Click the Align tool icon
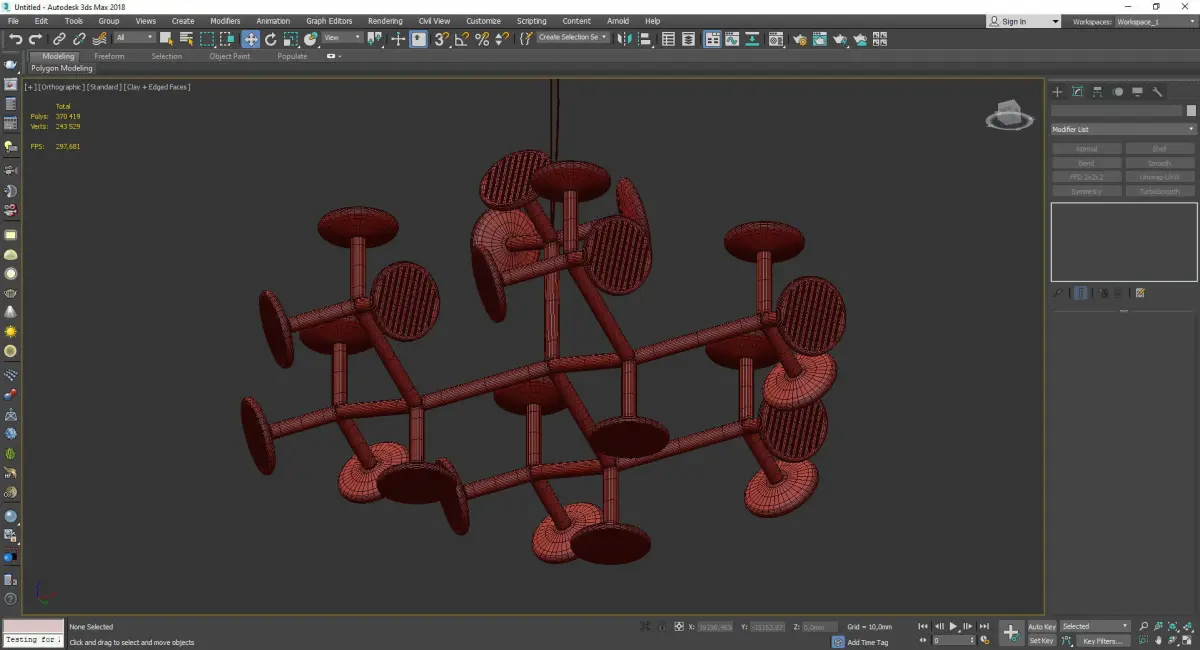 [x=645, y=39]
